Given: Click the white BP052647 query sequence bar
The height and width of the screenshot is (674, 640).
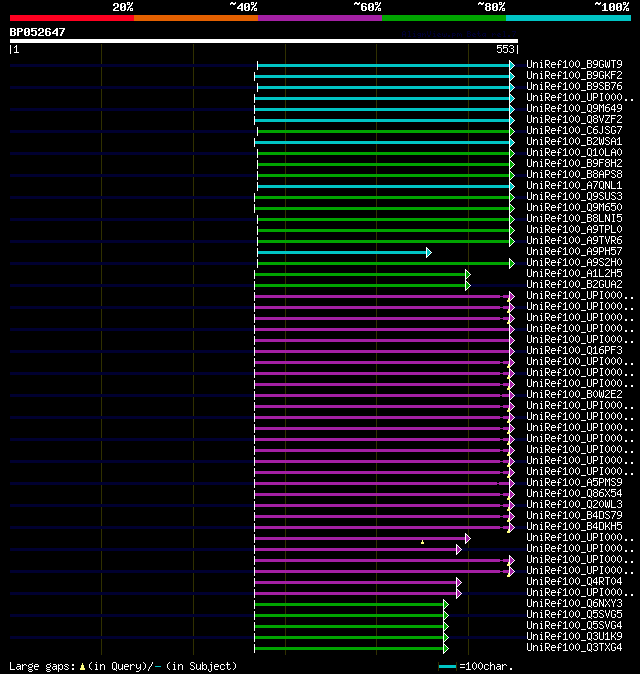Looking at the screenshot, I should click(264, 41).
